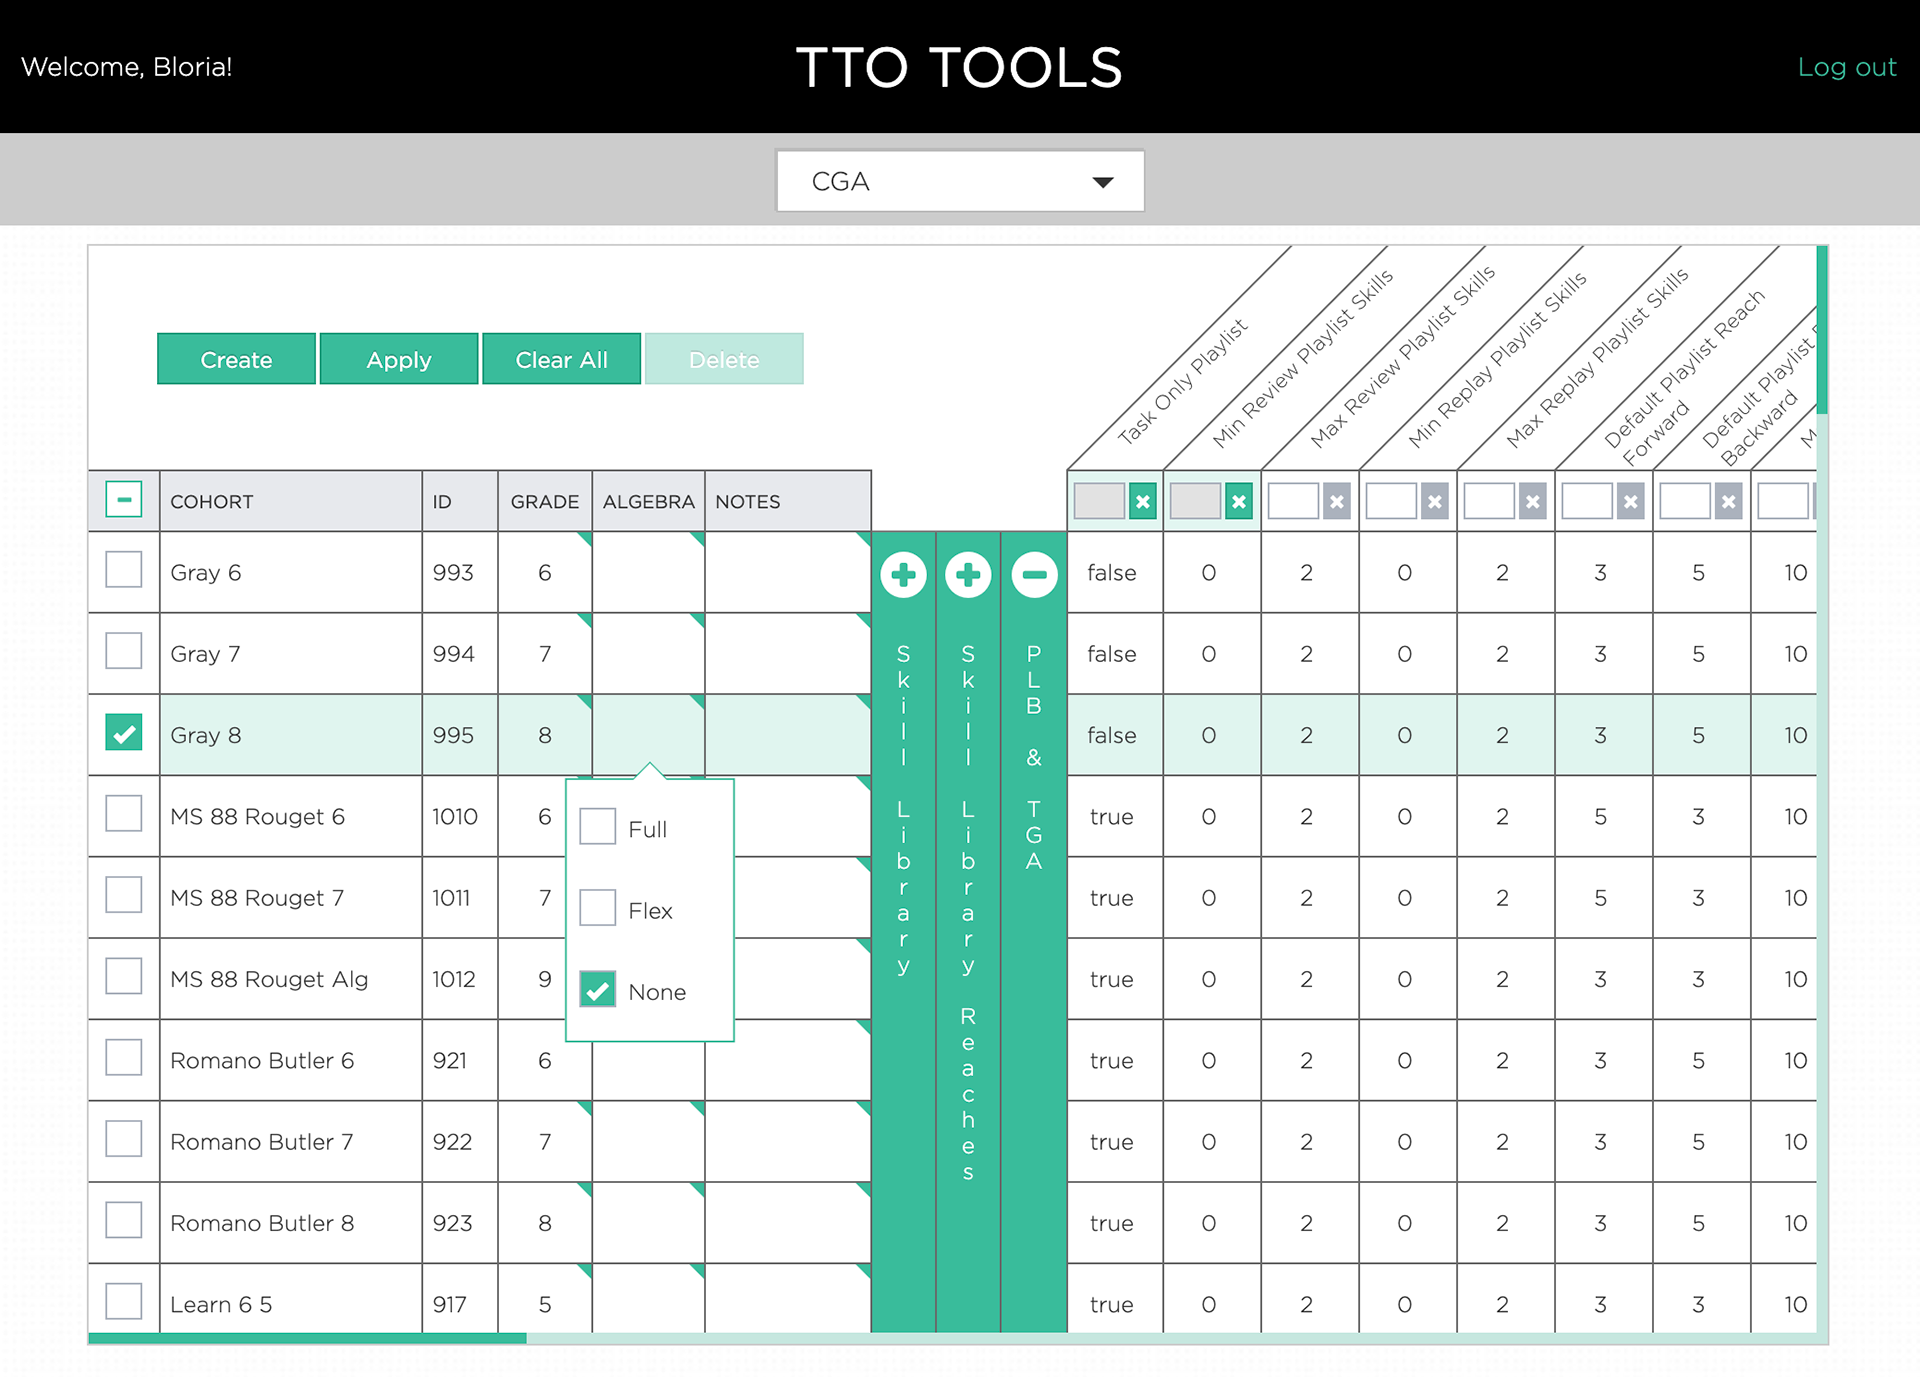Check the Romano Butler 7 row
This screenshot has height=1377, width=1920.
(x=124, y=1139)
